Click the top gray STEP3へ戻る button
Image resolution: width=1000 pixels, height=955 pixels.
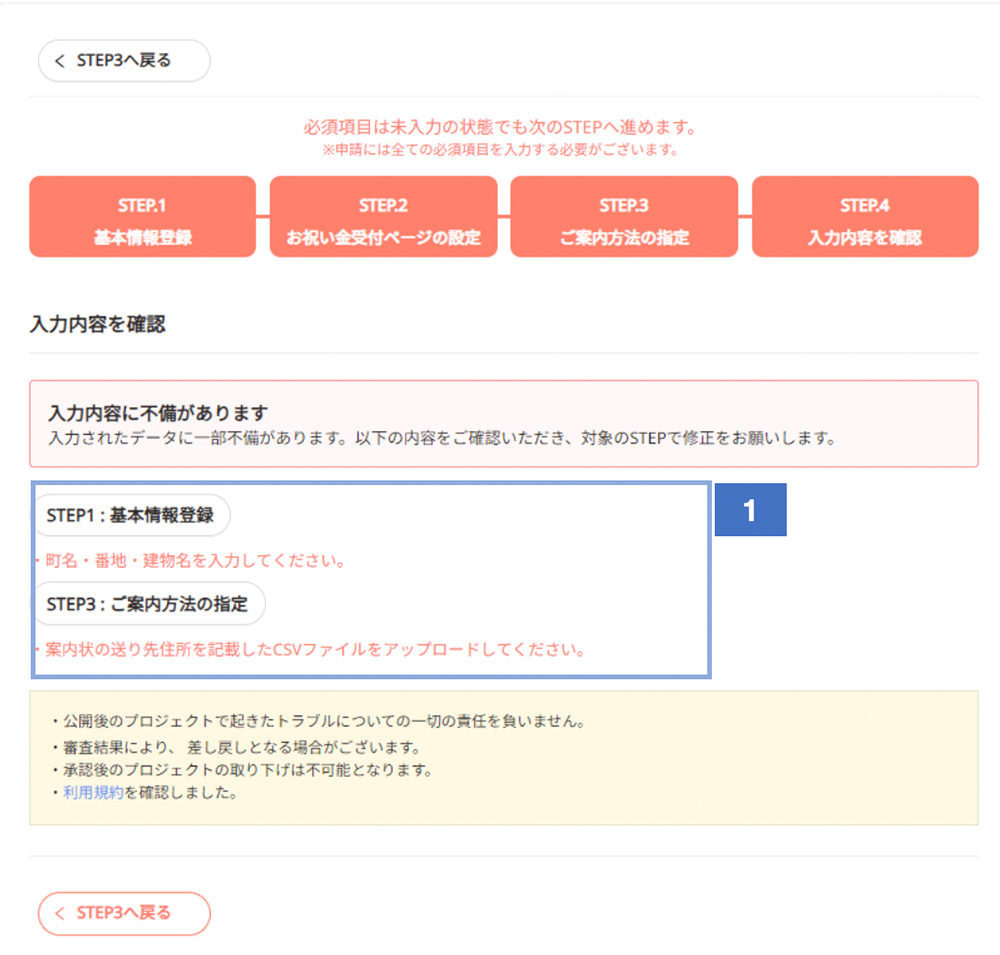[124, 61]
